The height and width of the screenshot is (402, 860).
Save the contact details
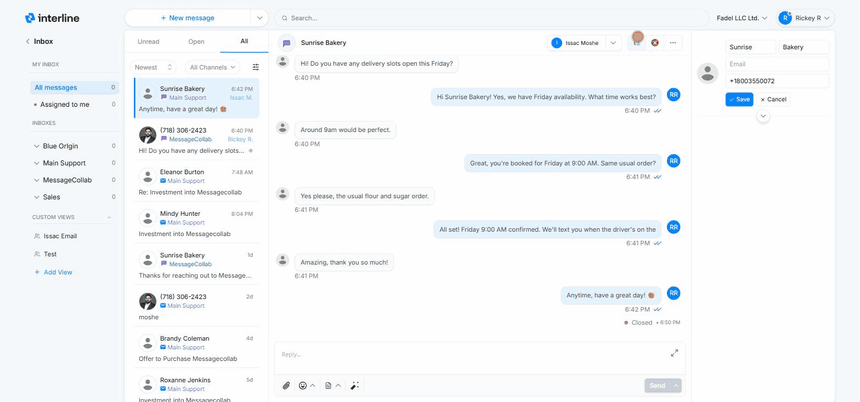pos(739,99)
